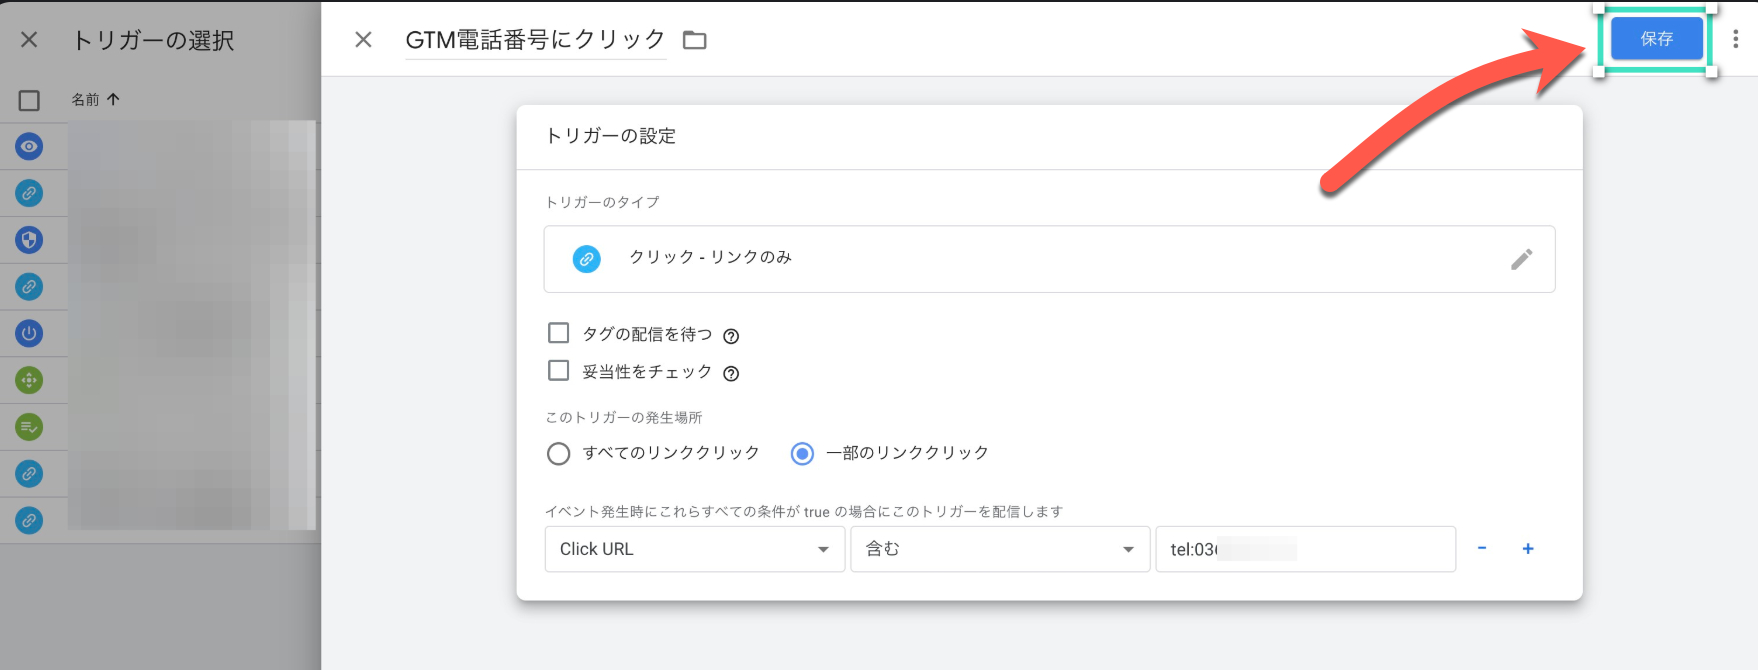Viewport: 1758px width, 670px height.
Task: Click the folder icon beside trigger name
Action: pos(694,40)
